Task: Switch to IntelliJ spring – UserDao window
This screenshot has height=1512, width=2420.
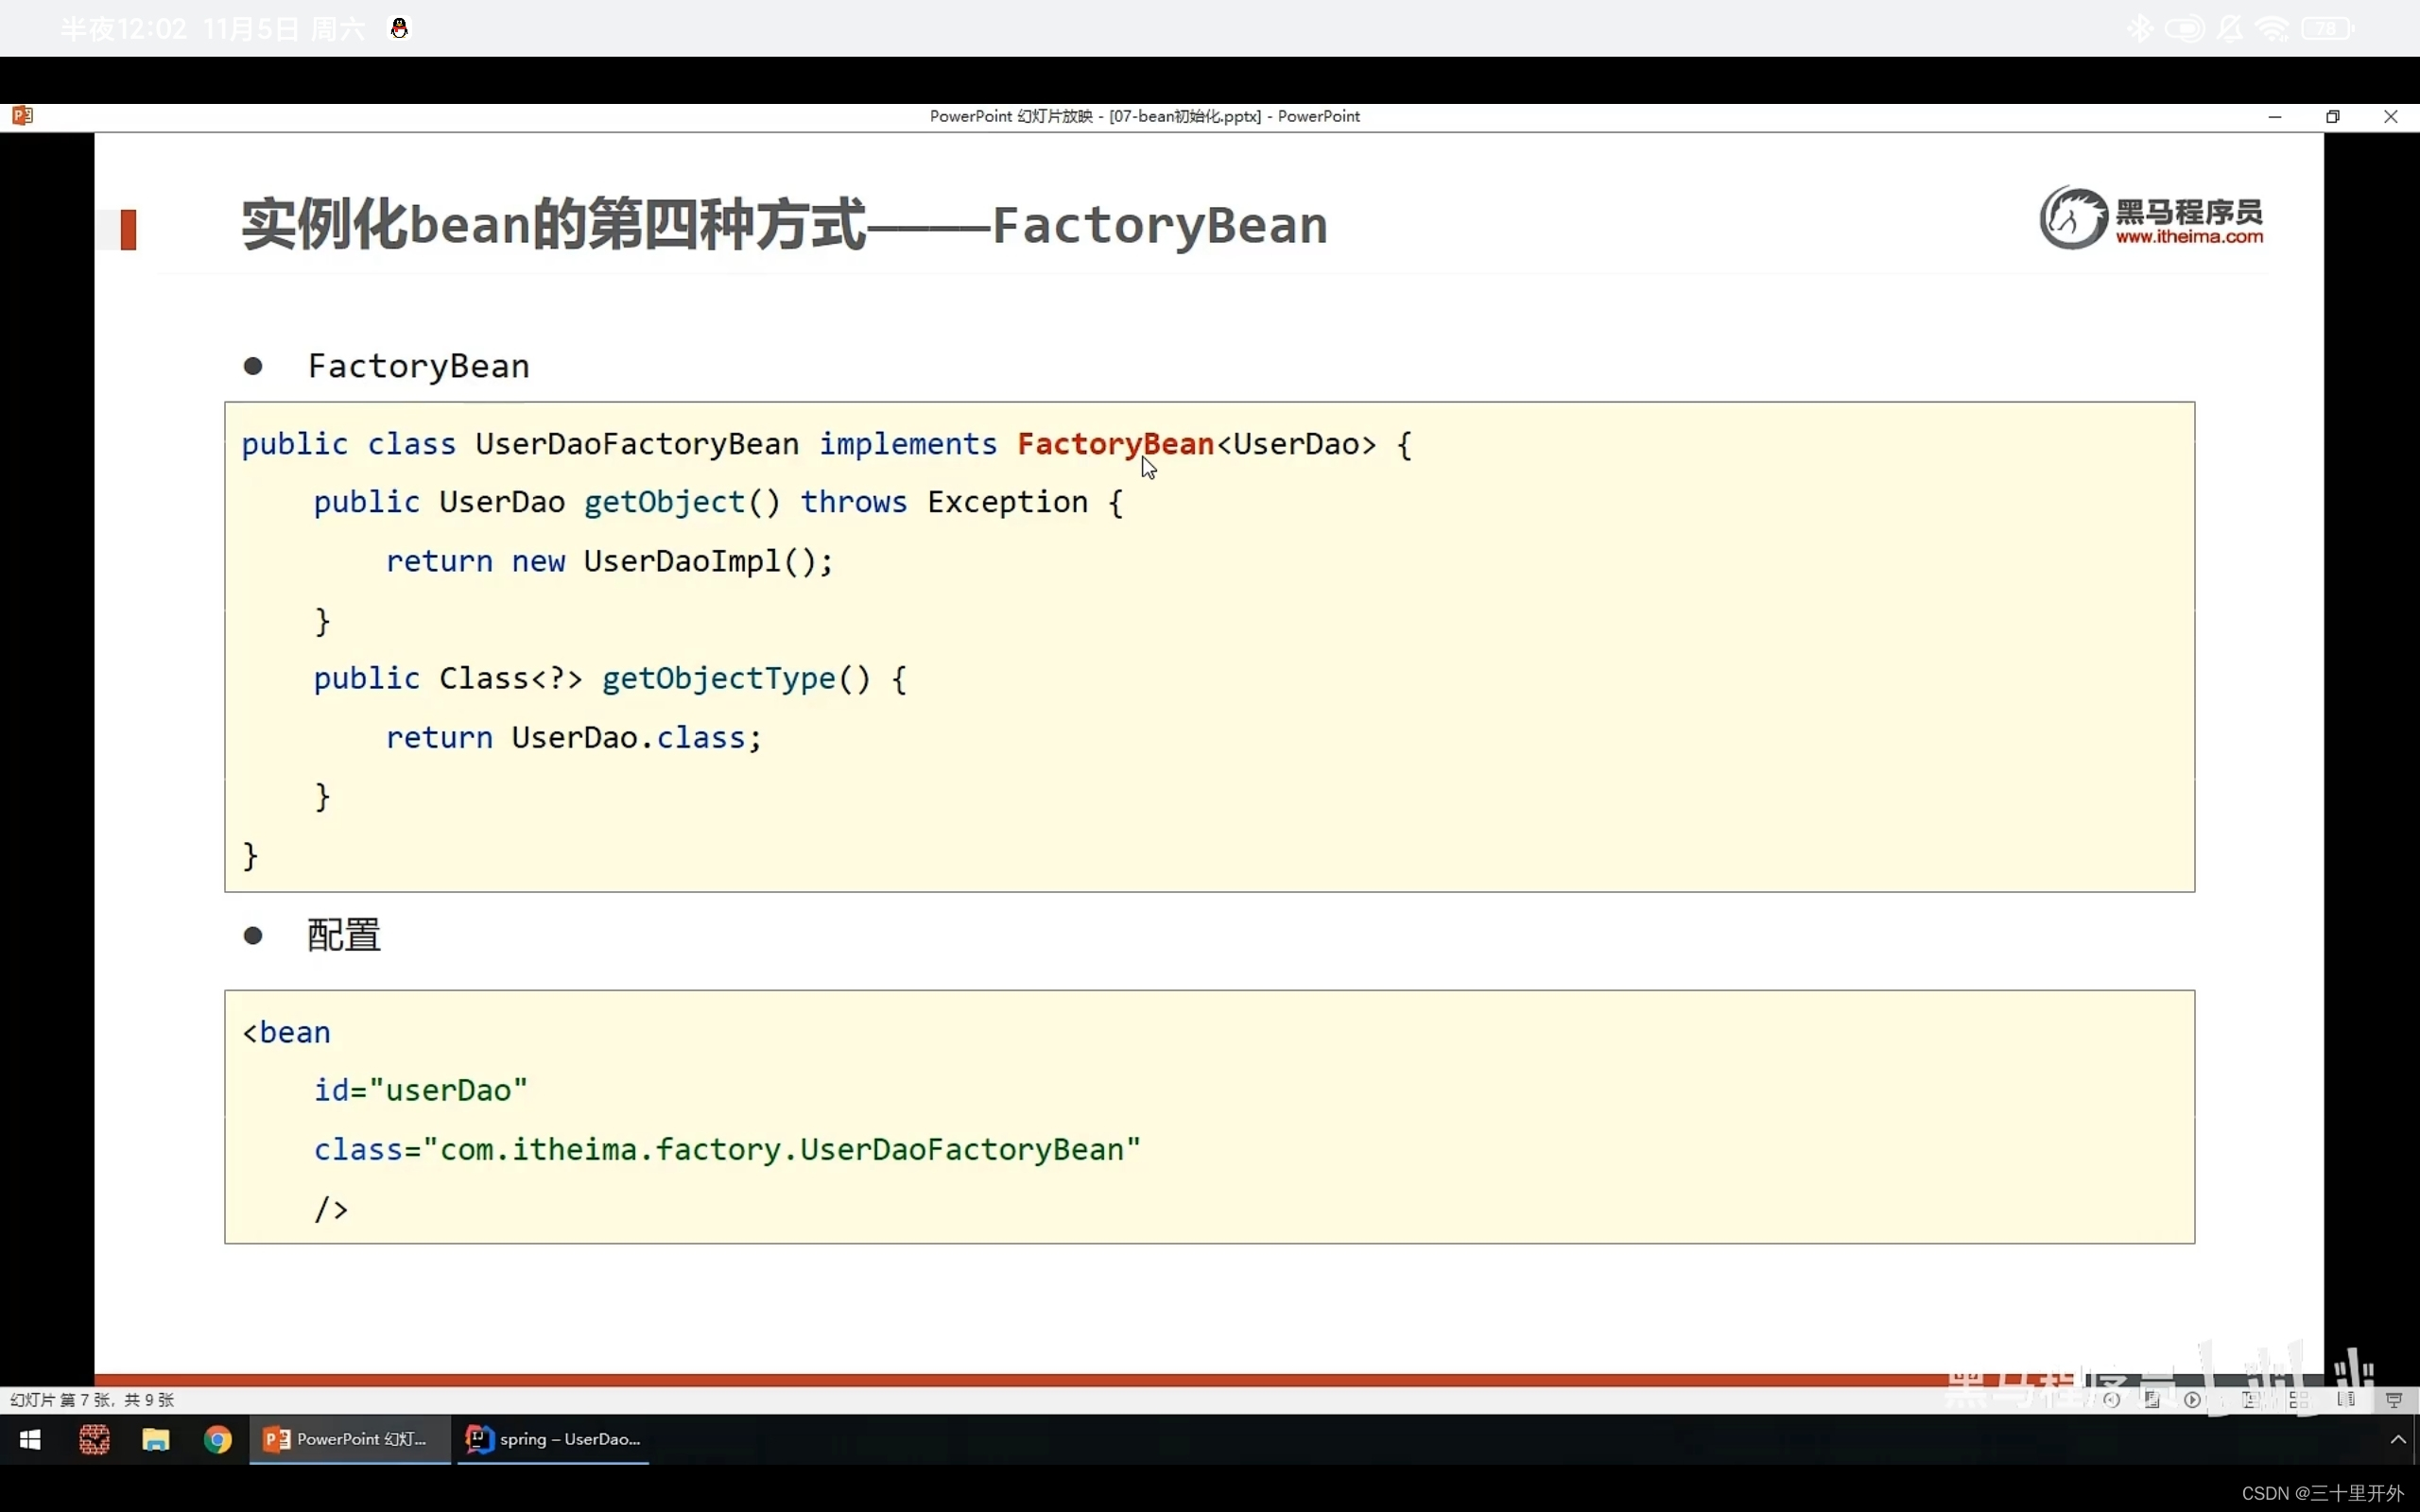Action: point(553,1439)
